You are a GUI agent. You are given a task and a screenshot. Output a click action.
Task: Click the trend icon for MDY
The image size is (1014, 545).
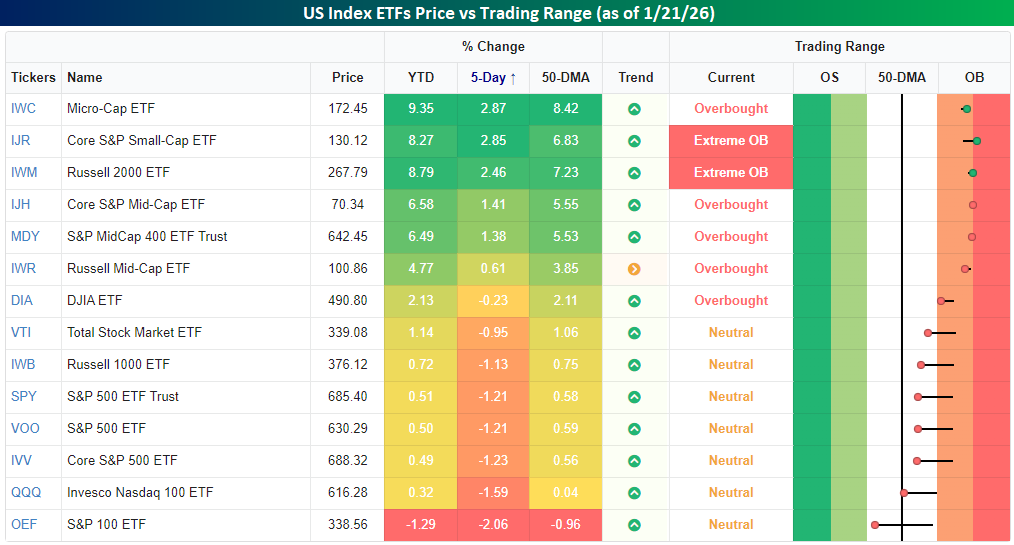click(634, 237)
